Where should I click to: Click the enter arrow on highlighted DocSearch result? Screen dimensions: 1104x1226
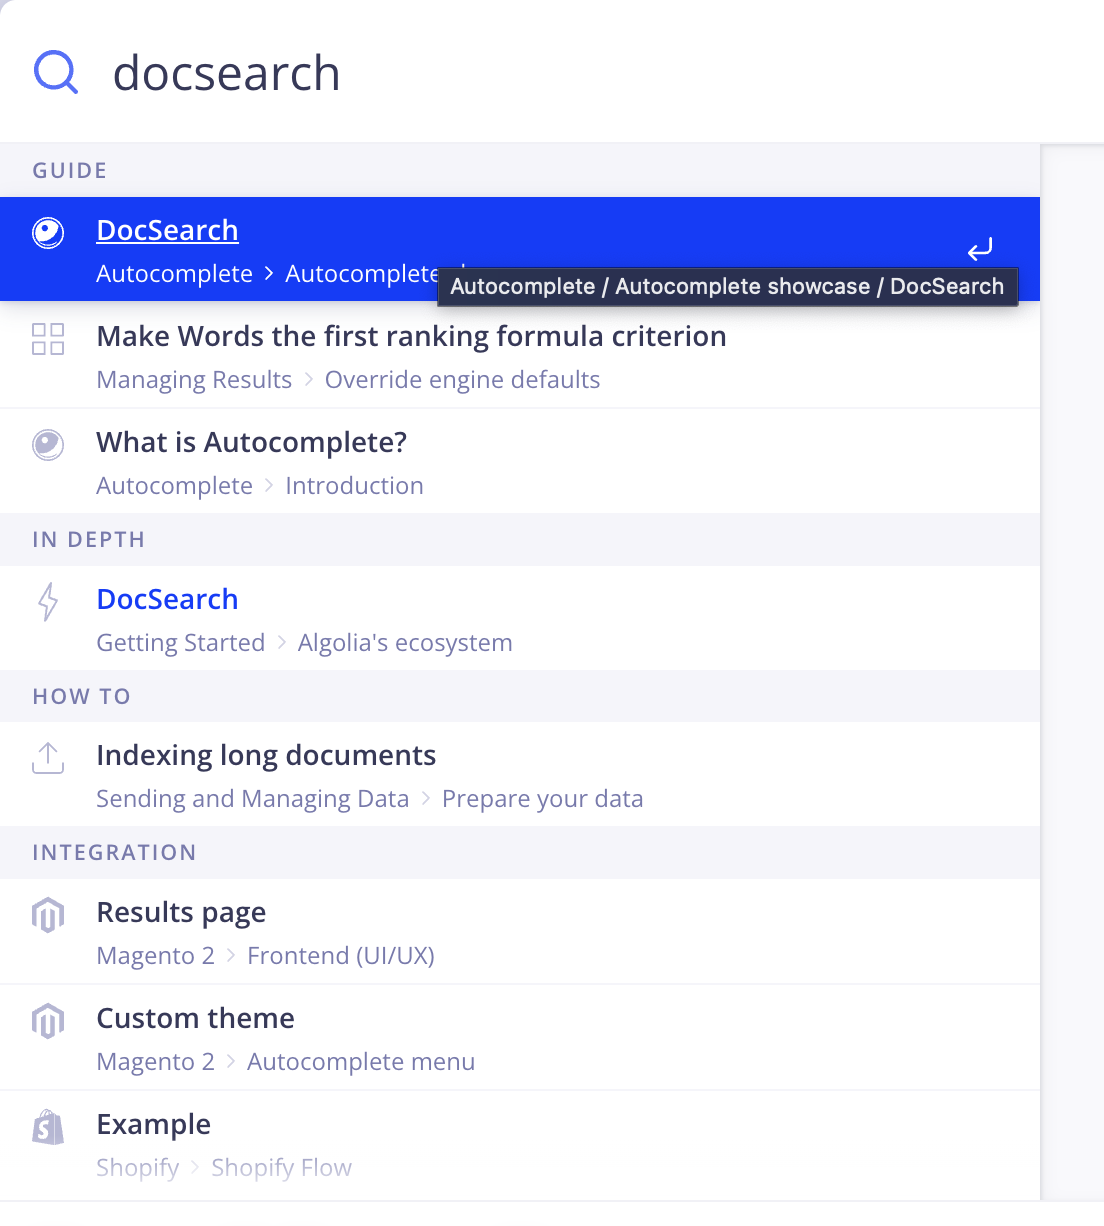click(980, 249)
